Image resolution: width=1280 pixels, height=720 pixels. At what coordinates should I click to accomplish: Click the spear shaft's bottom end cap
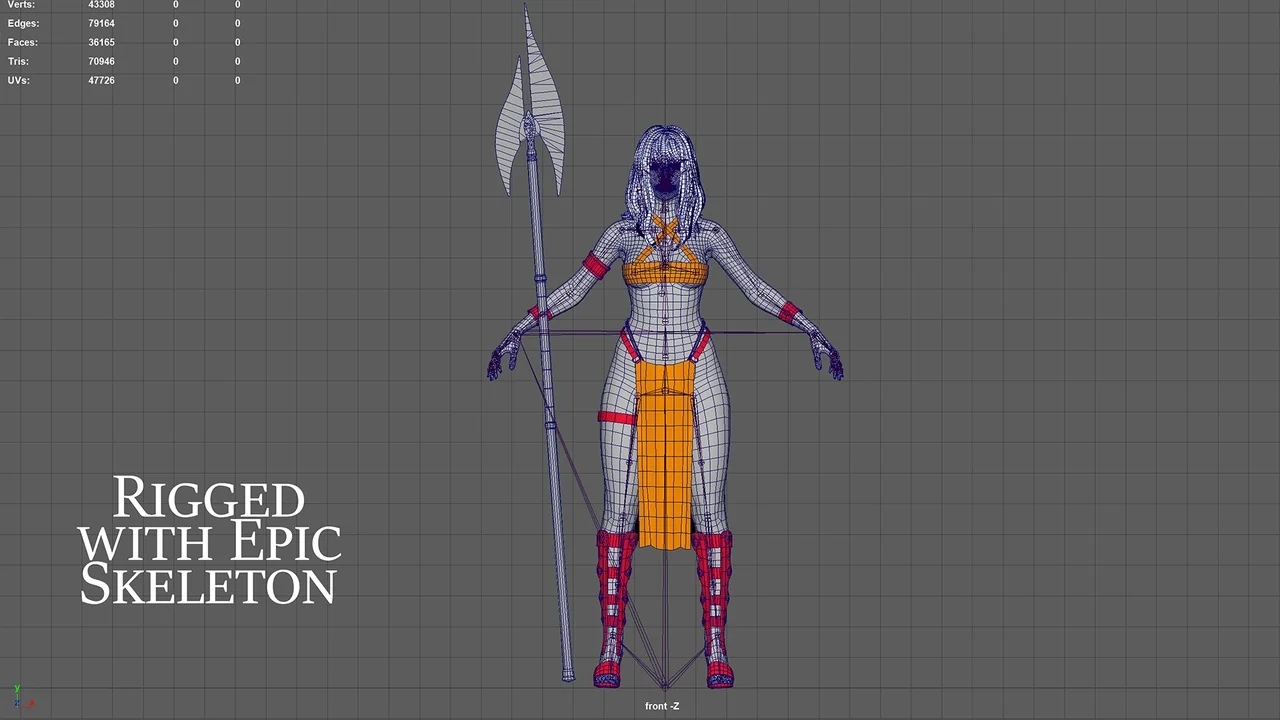click(x=568, y=674)
